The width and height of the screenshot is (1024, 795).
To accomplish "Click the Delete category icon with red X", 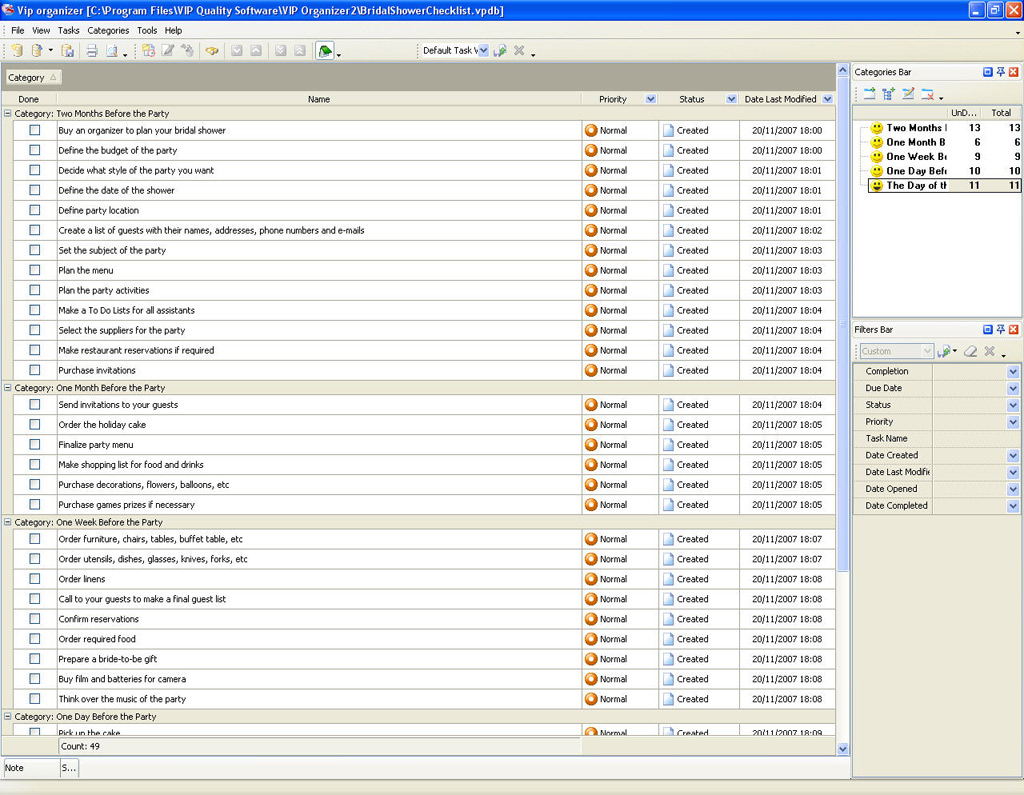I will coord(928,94).
